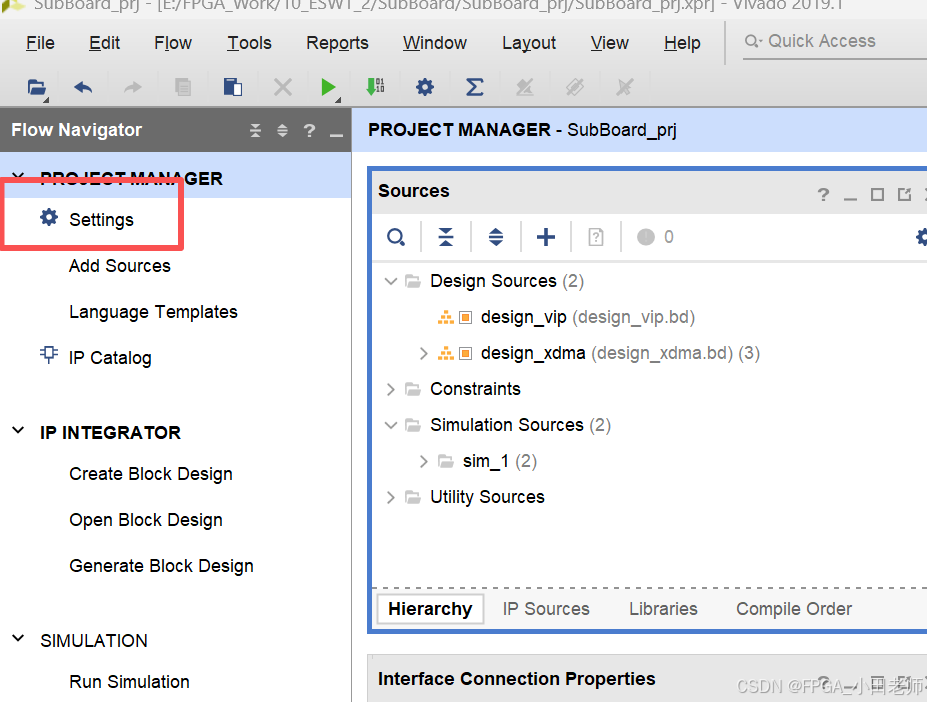927x702 pixels.
Task: Click the Program Device download icon
Action: [375, 87]
